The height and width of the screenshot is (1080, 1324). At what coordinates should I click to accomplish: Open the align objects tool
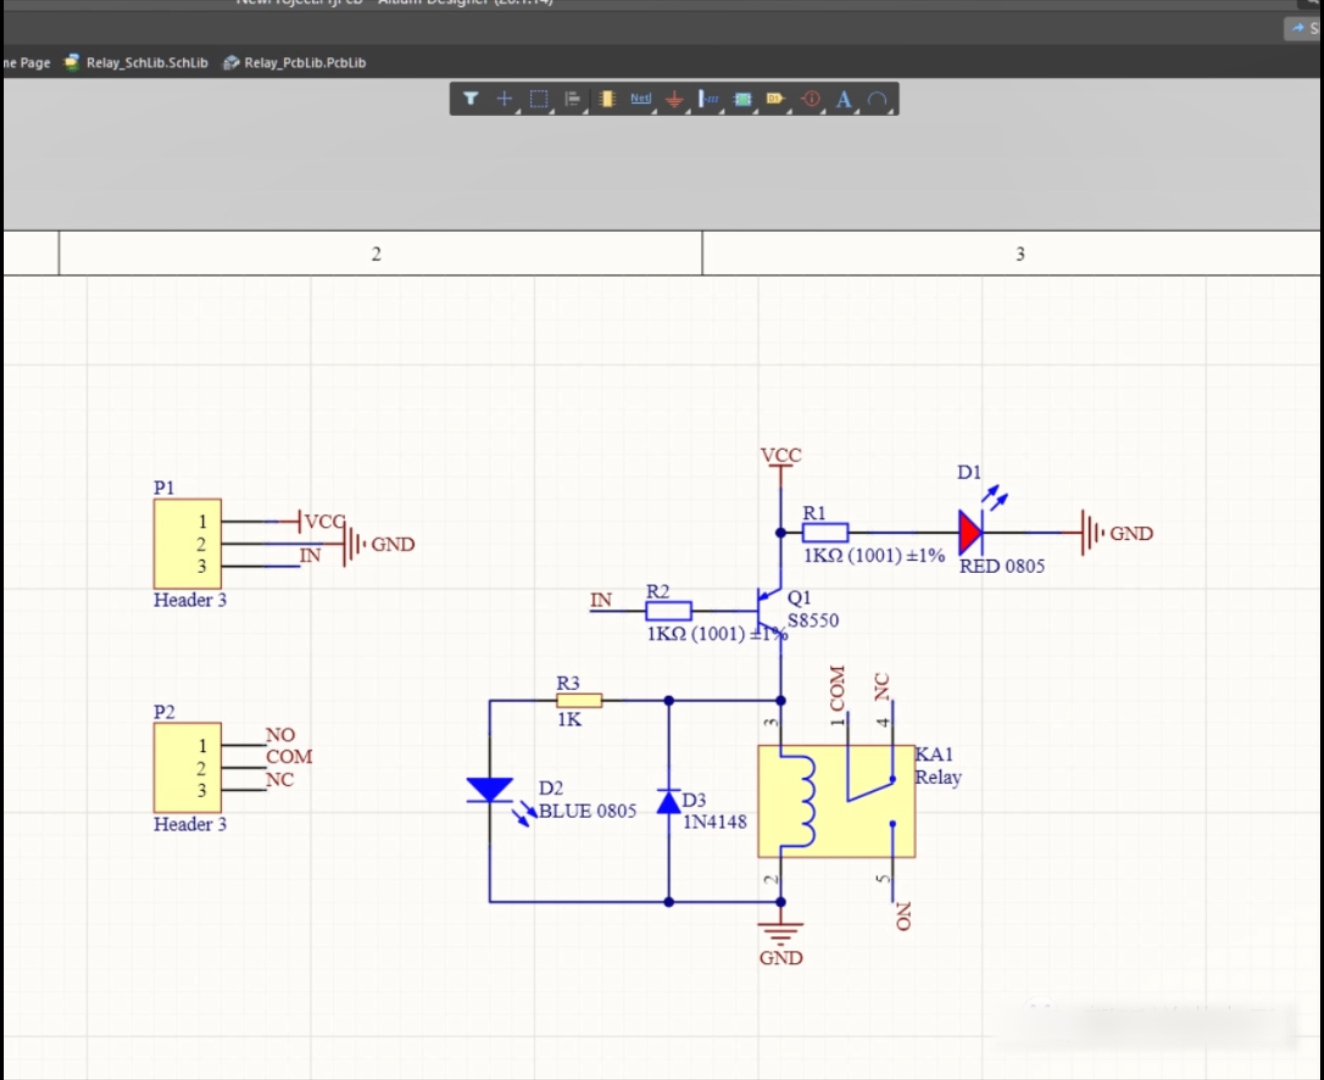pos(572,99)
